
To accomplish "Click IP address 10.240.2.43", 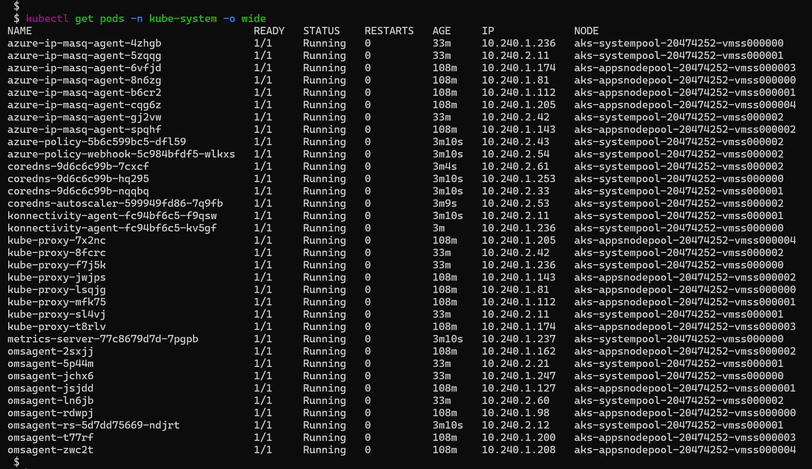I will pyautogui.click(x=515, y=142).
